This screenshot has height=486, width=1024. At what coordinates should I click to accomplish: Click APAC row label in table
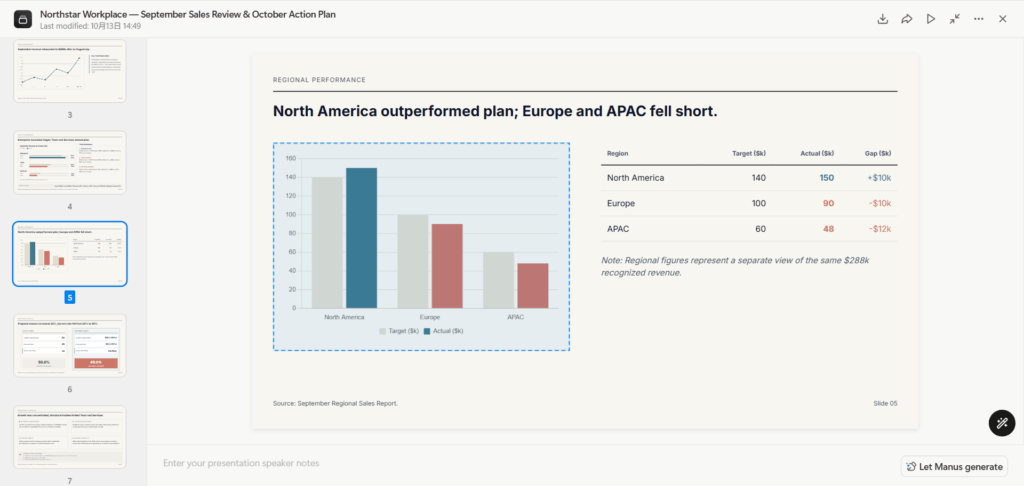(x=618, y=229)
